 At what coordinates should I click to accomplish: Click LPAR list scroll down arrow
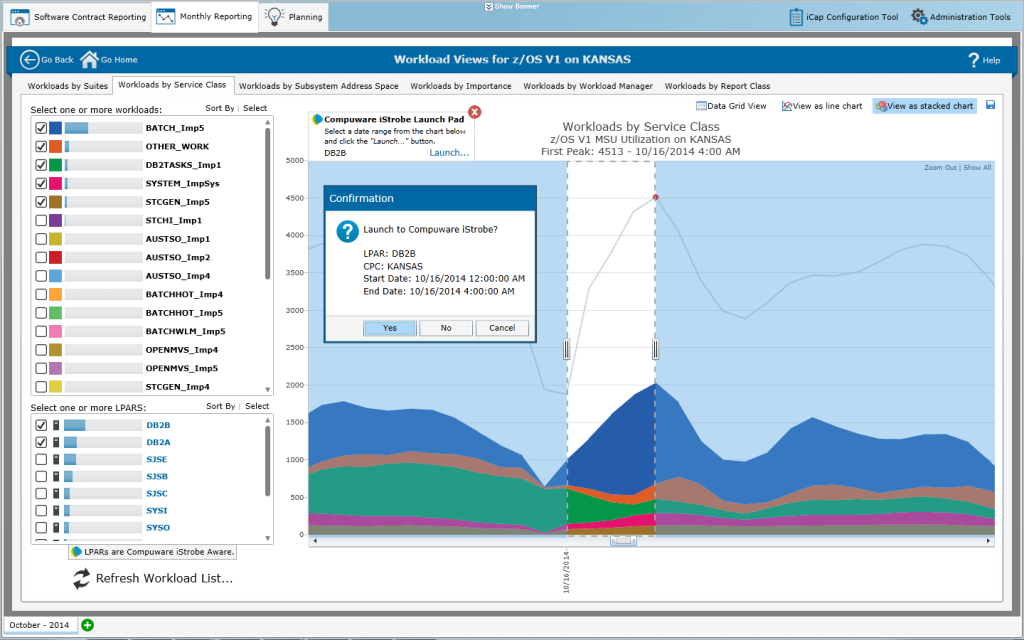click(268, 538)
